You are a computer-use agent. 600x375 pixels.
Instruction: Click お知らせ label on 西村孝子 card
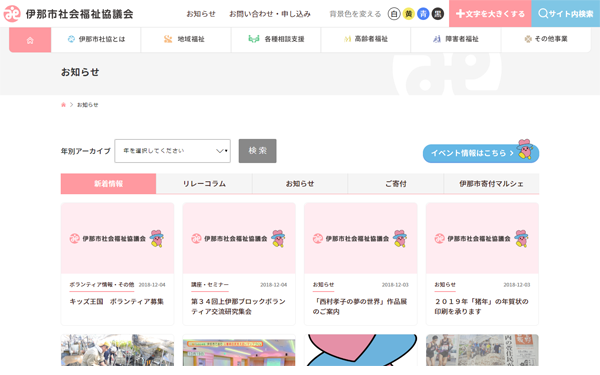[323, 285]
